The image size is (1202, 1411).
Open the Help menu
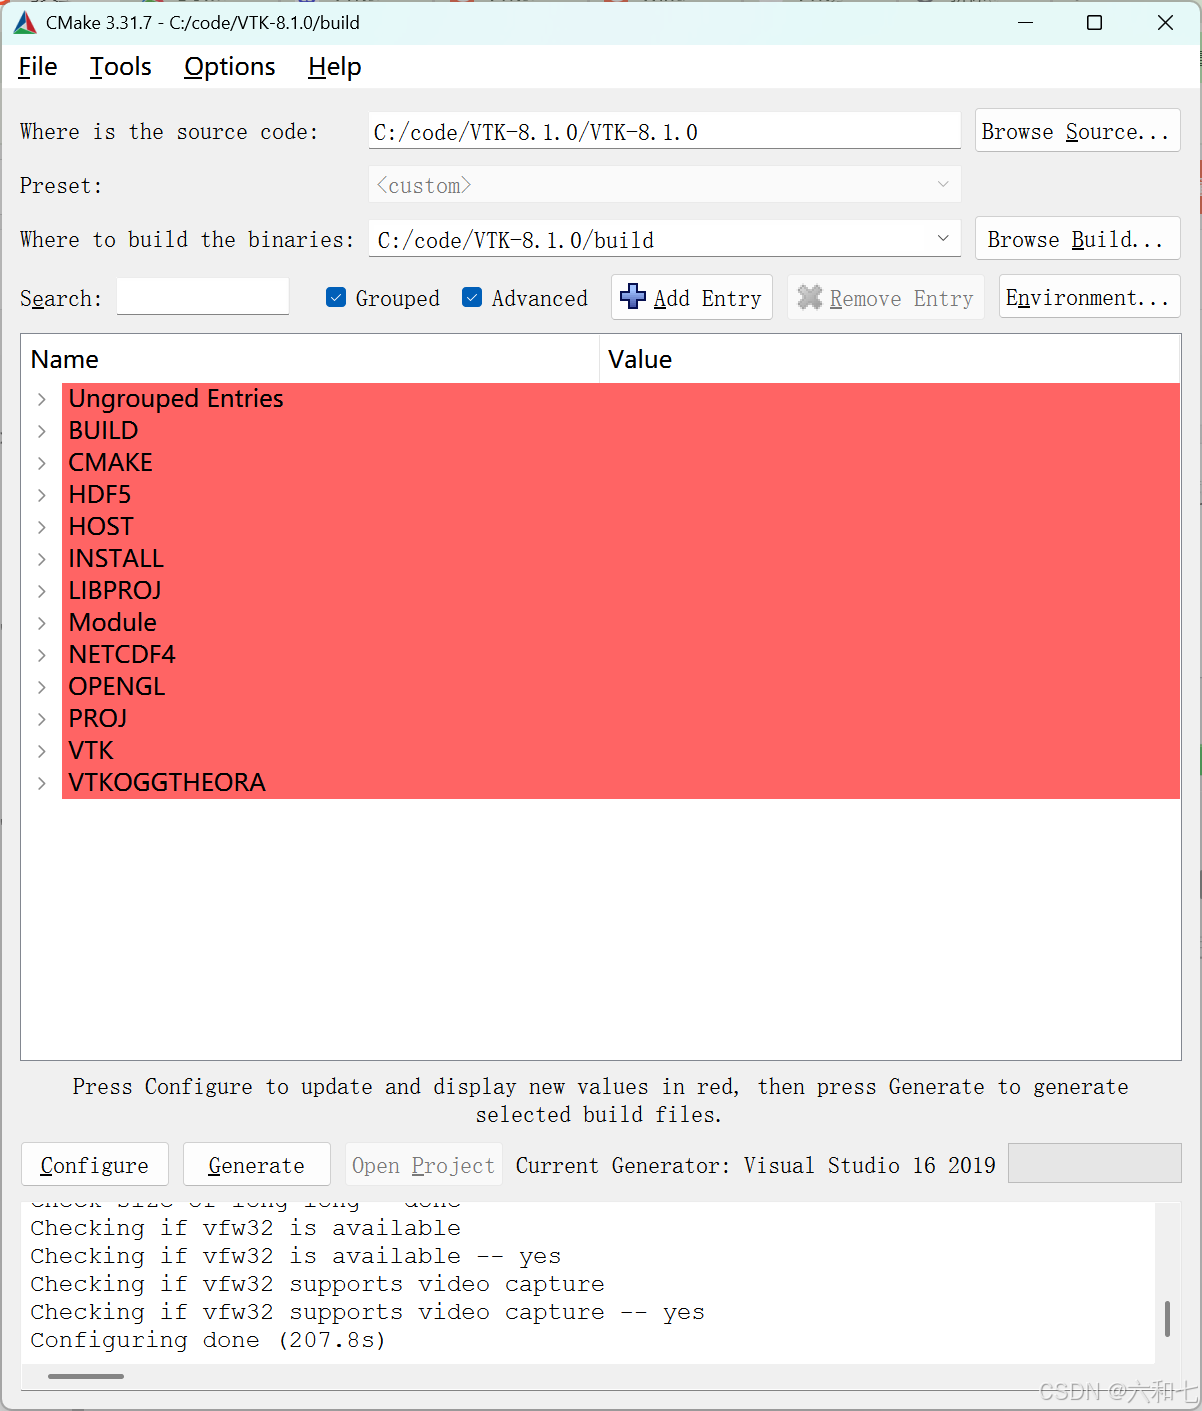[335, 67]
